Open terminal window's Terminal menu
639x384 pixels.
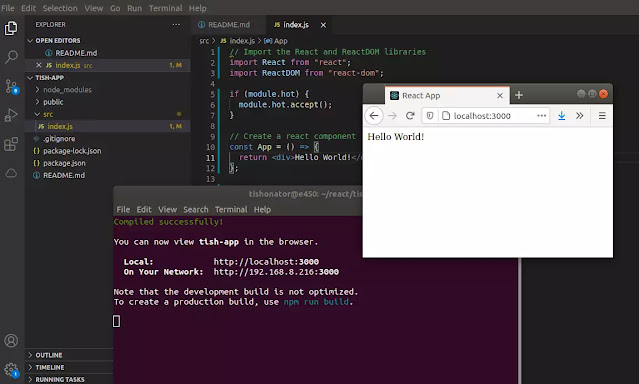coord(231,210)
